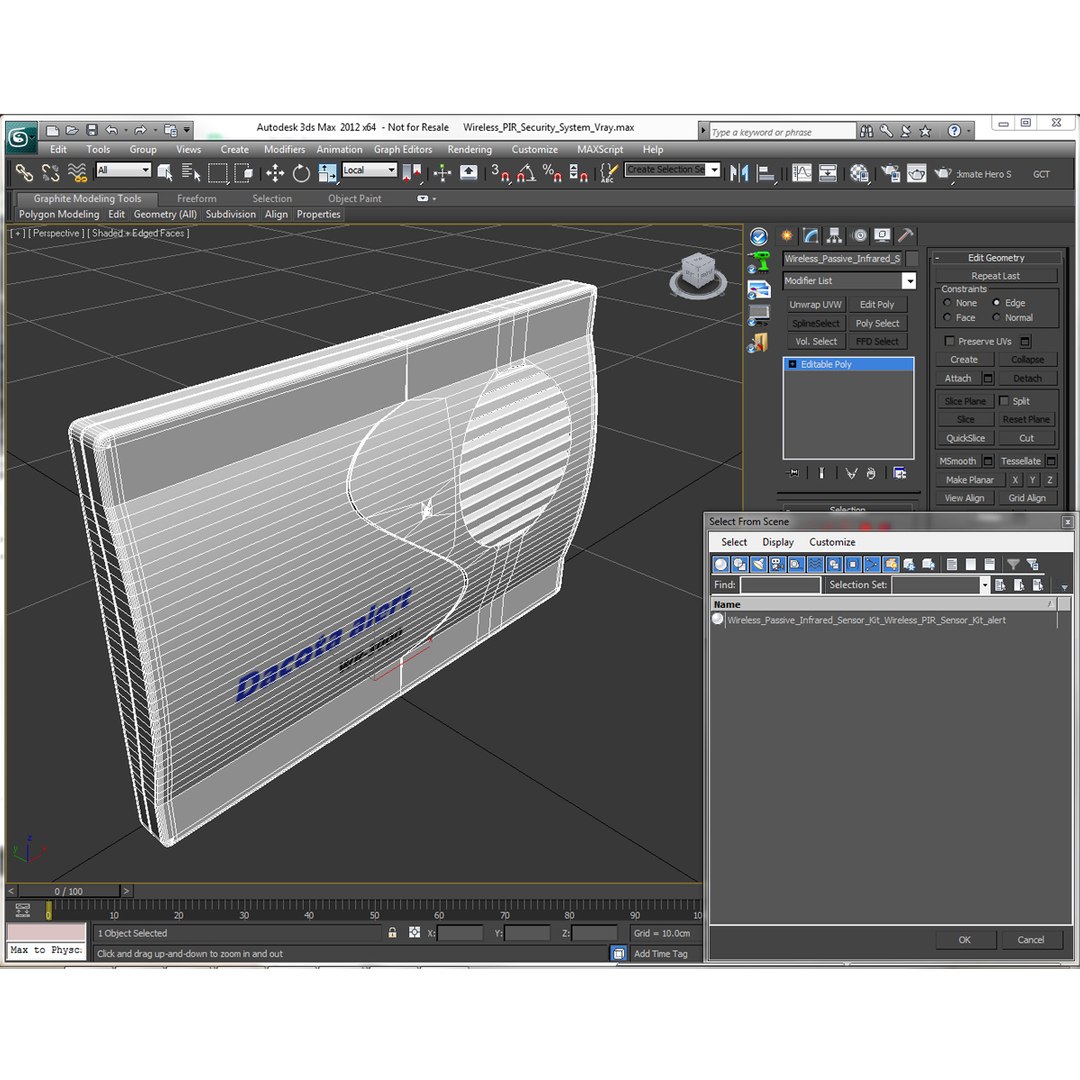1080x1080 pixels.
Task: Activate the Select and Rotate tool
Action: tap(301, 173)
